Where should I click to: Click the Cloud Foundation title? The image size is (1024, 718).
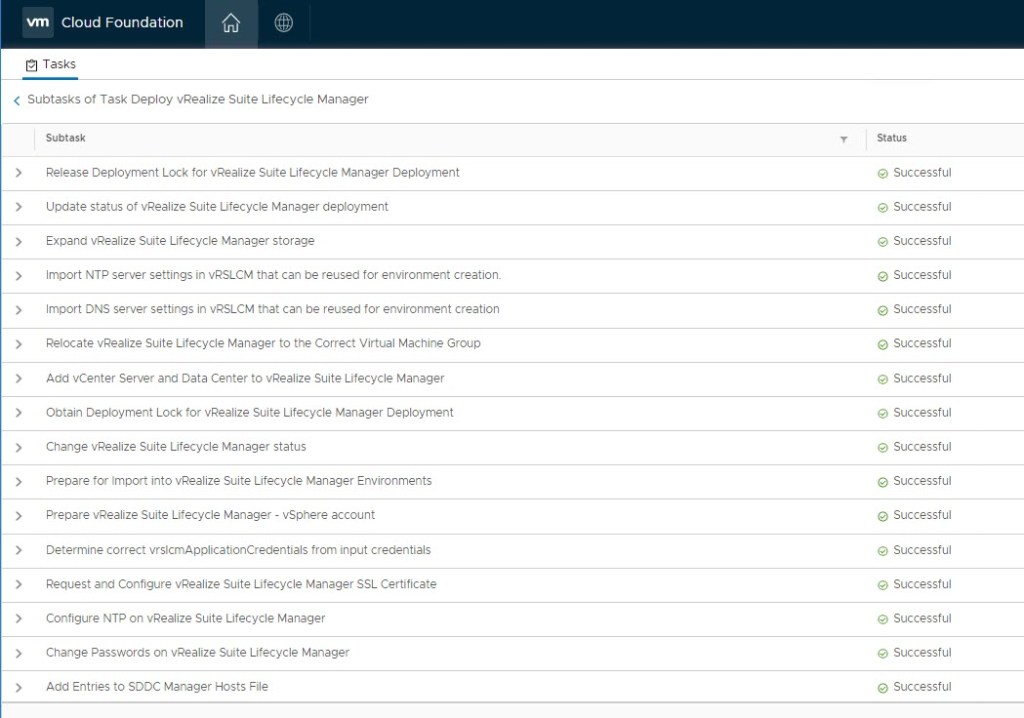(122, 22)
